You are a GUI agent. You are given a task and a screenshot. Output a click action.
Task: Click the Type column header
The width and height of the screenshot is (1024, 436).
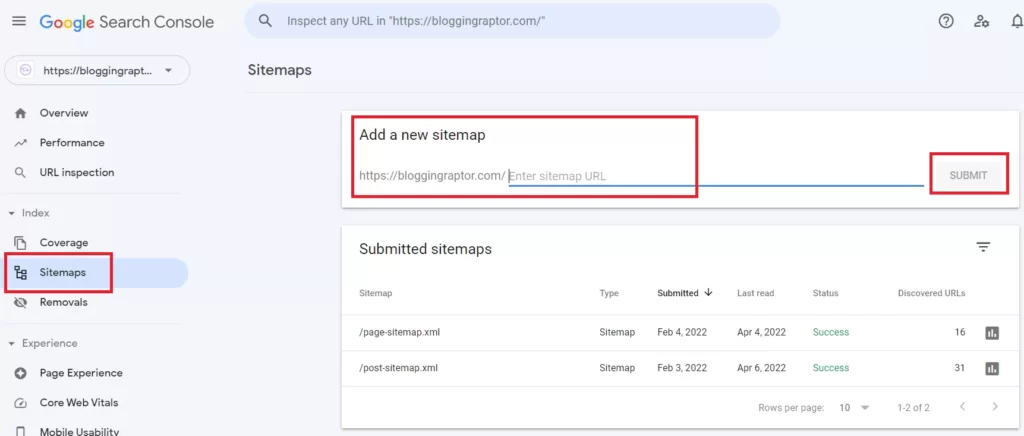click(609, 293)
